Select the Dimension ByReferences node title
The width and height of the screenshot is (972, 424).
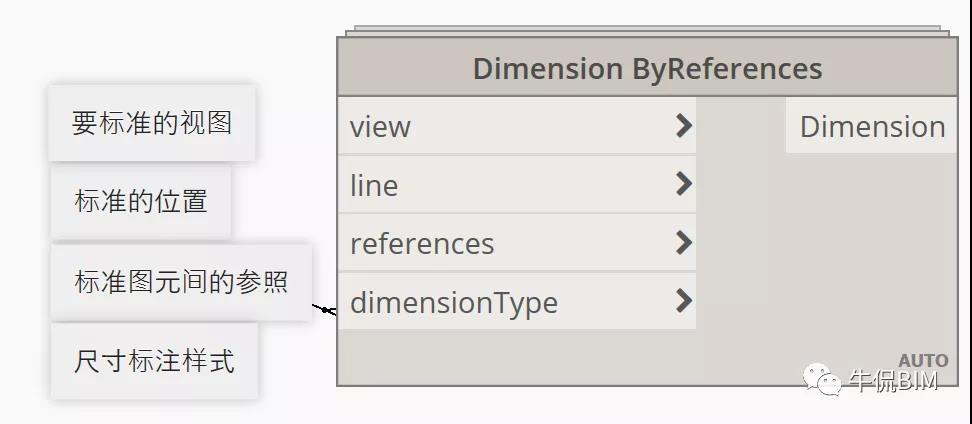[647, 68]
